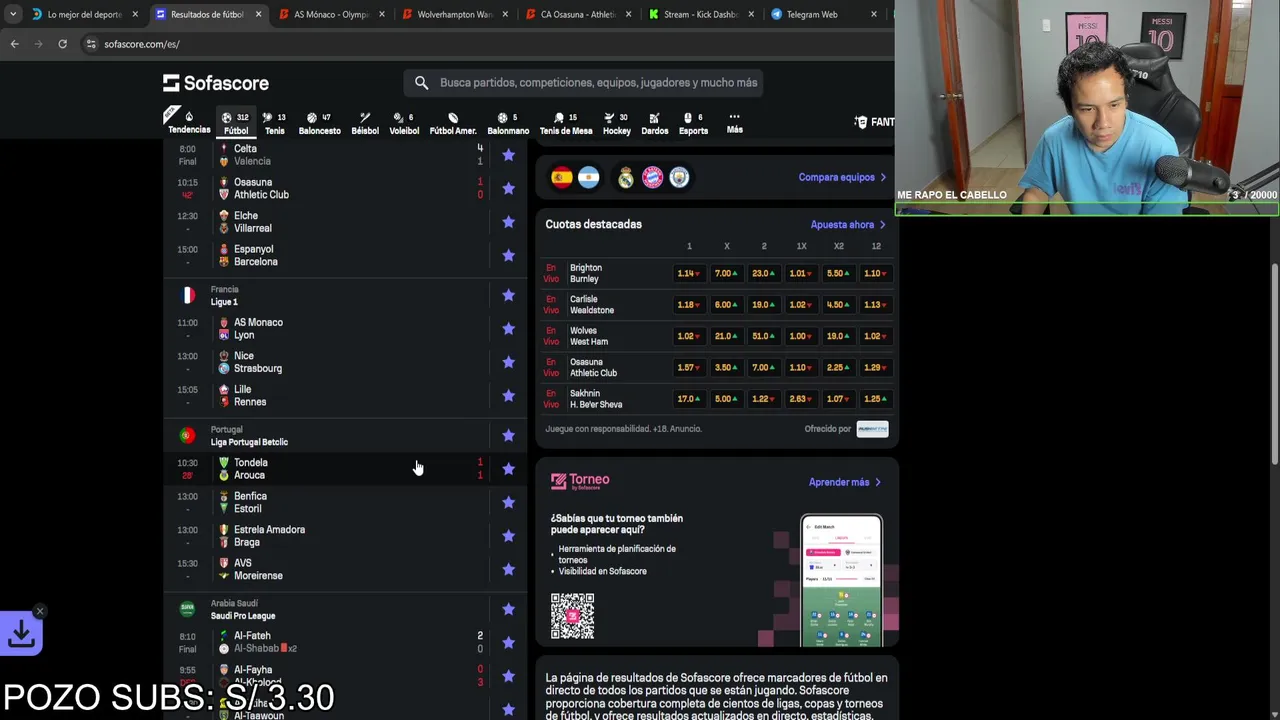Image resolution: width=1280 pixels, height=720 pixels.
Task: Click the Argentina flag team icon
Action: [588, 178]
